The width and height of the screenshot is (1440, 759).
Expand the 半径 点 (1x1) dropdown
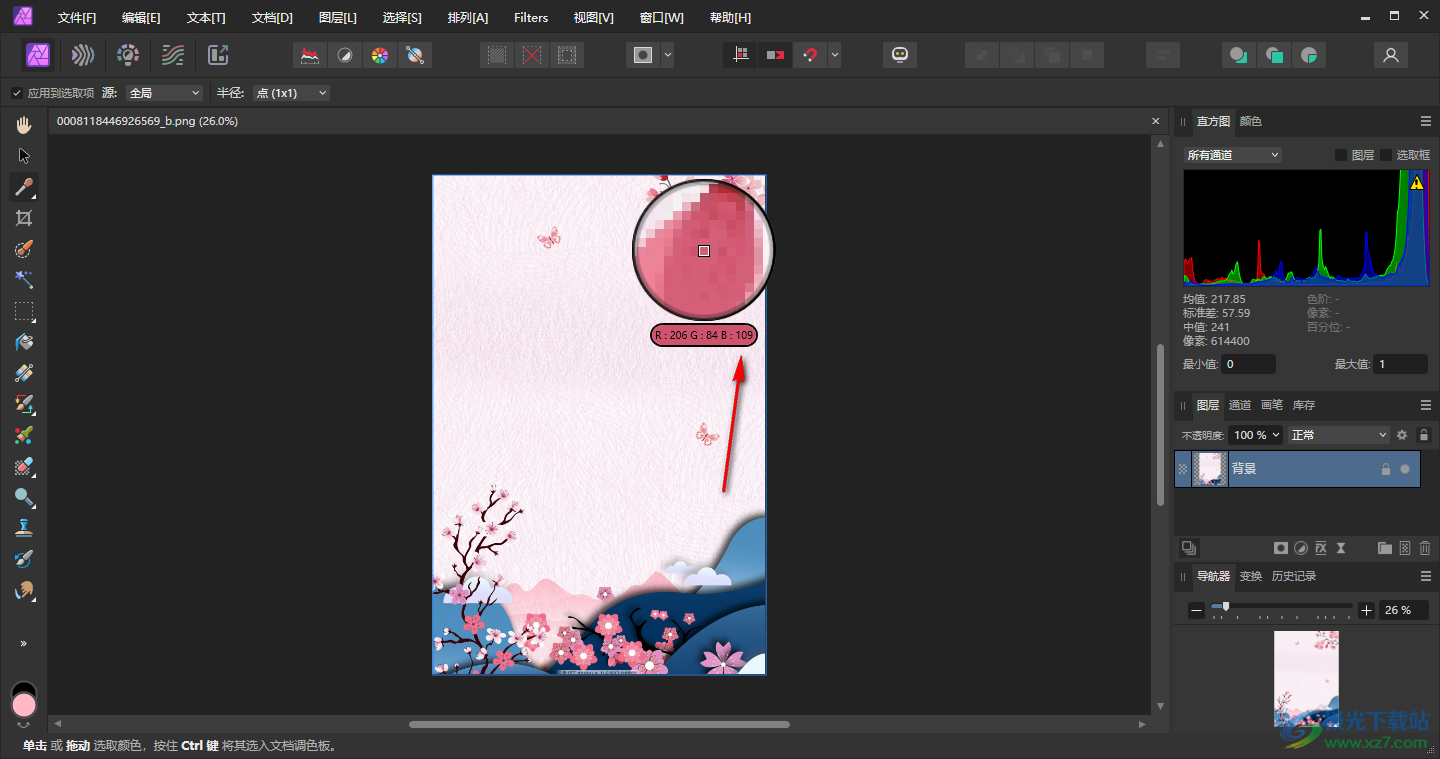pos(291,93)
